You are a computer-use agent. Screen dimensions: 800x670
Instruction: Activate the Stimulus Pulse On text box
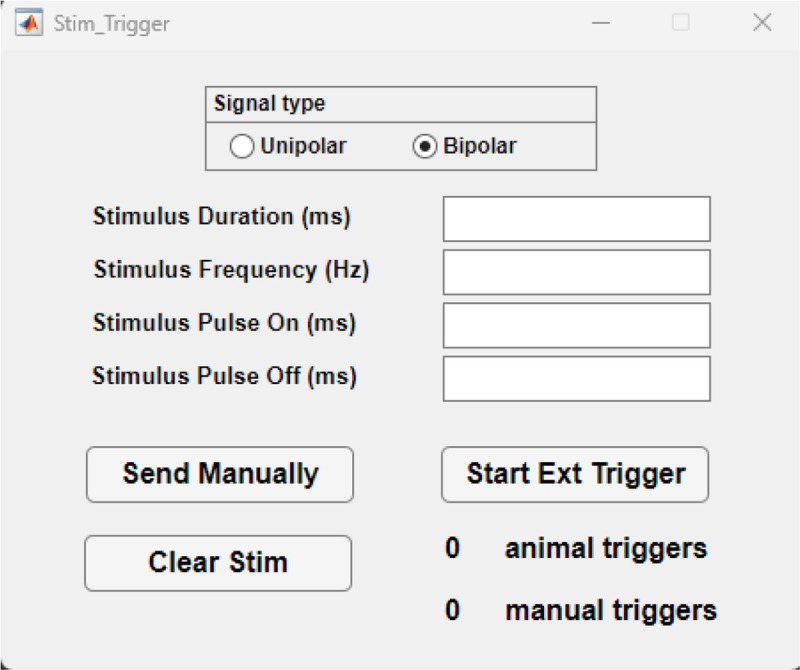click(576, 325)
